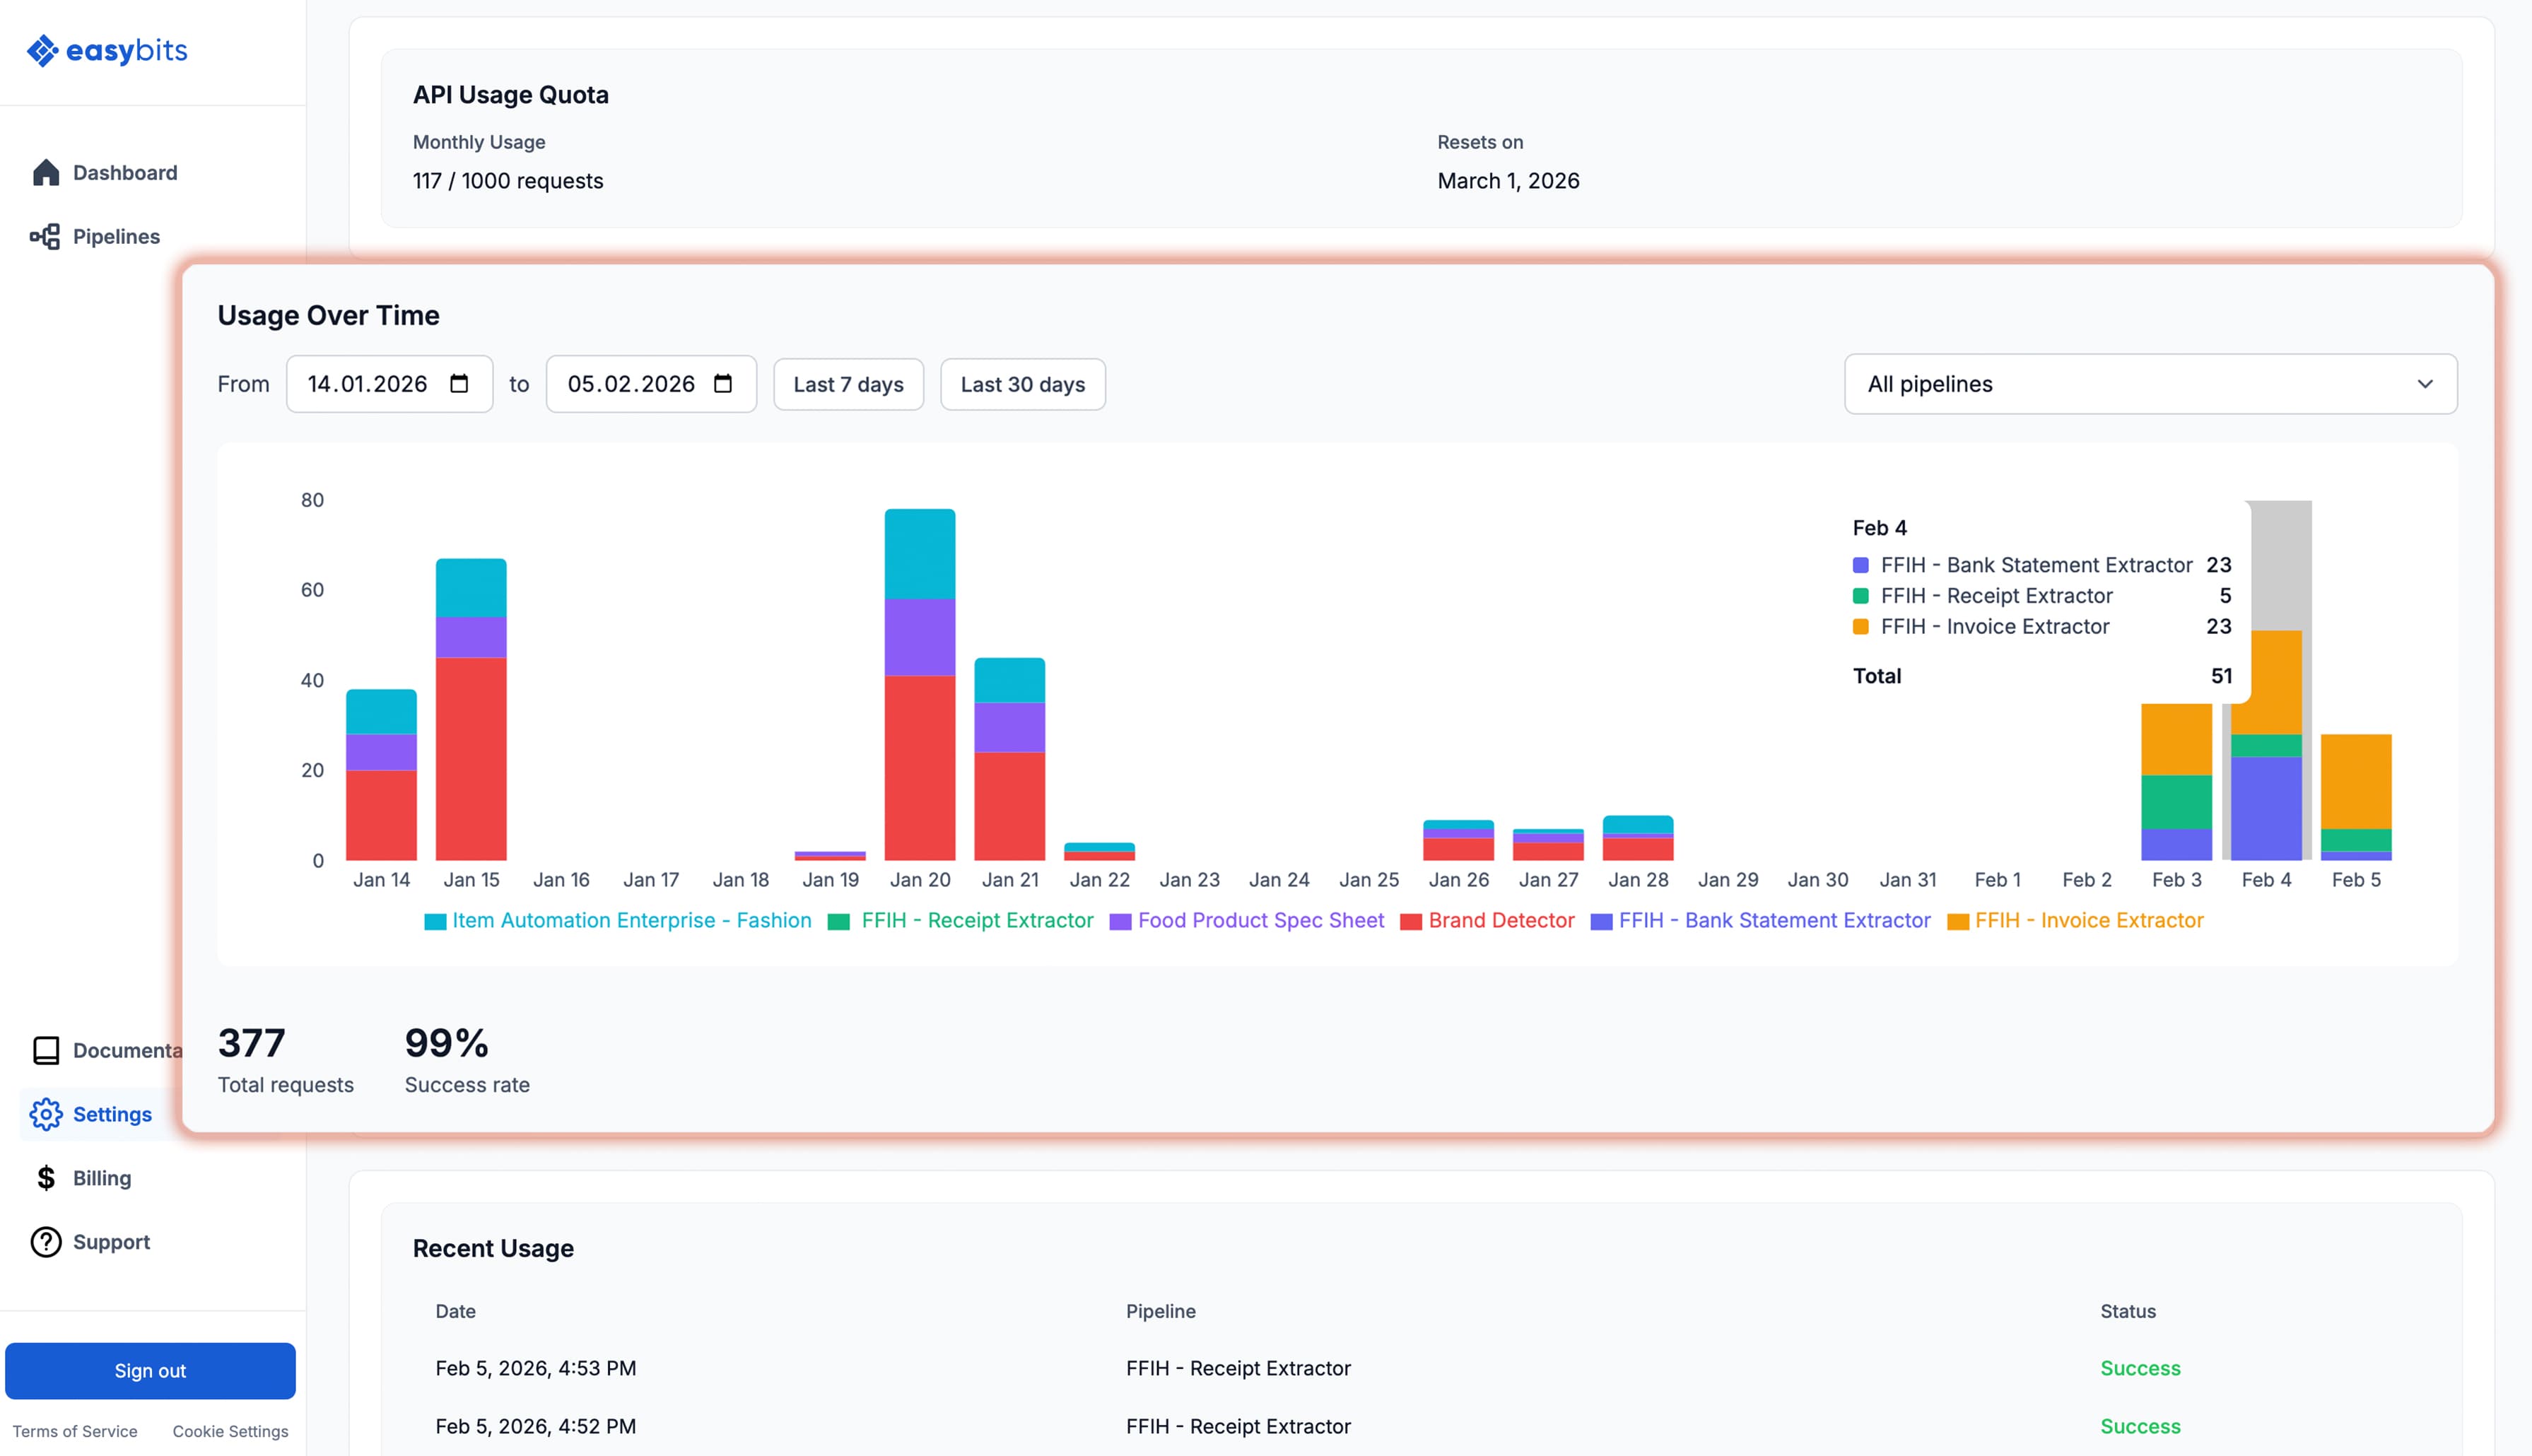Toggle Food Product Spec Sheet legend item

[1260, 921]
